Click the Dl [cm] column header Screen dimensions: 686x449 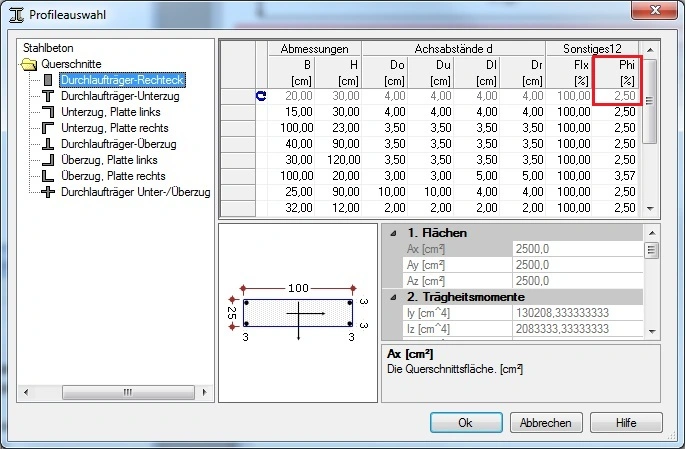click(x=476, y=73)
